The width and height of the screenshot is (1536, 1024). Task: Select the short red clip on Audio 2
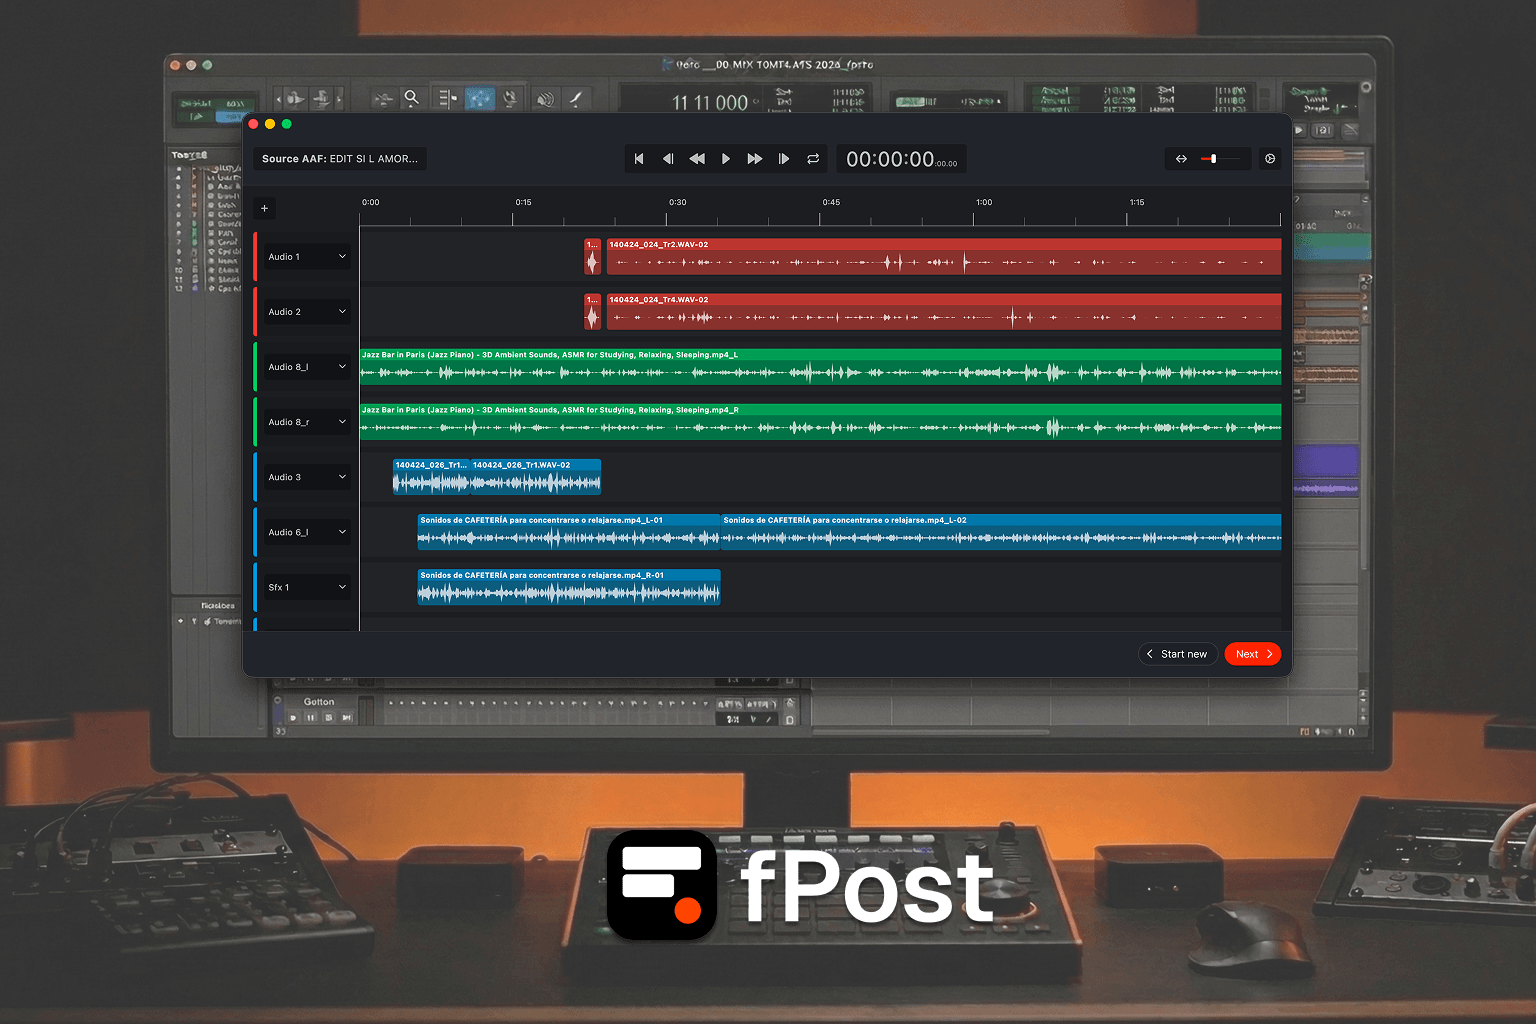pos(592,312)
